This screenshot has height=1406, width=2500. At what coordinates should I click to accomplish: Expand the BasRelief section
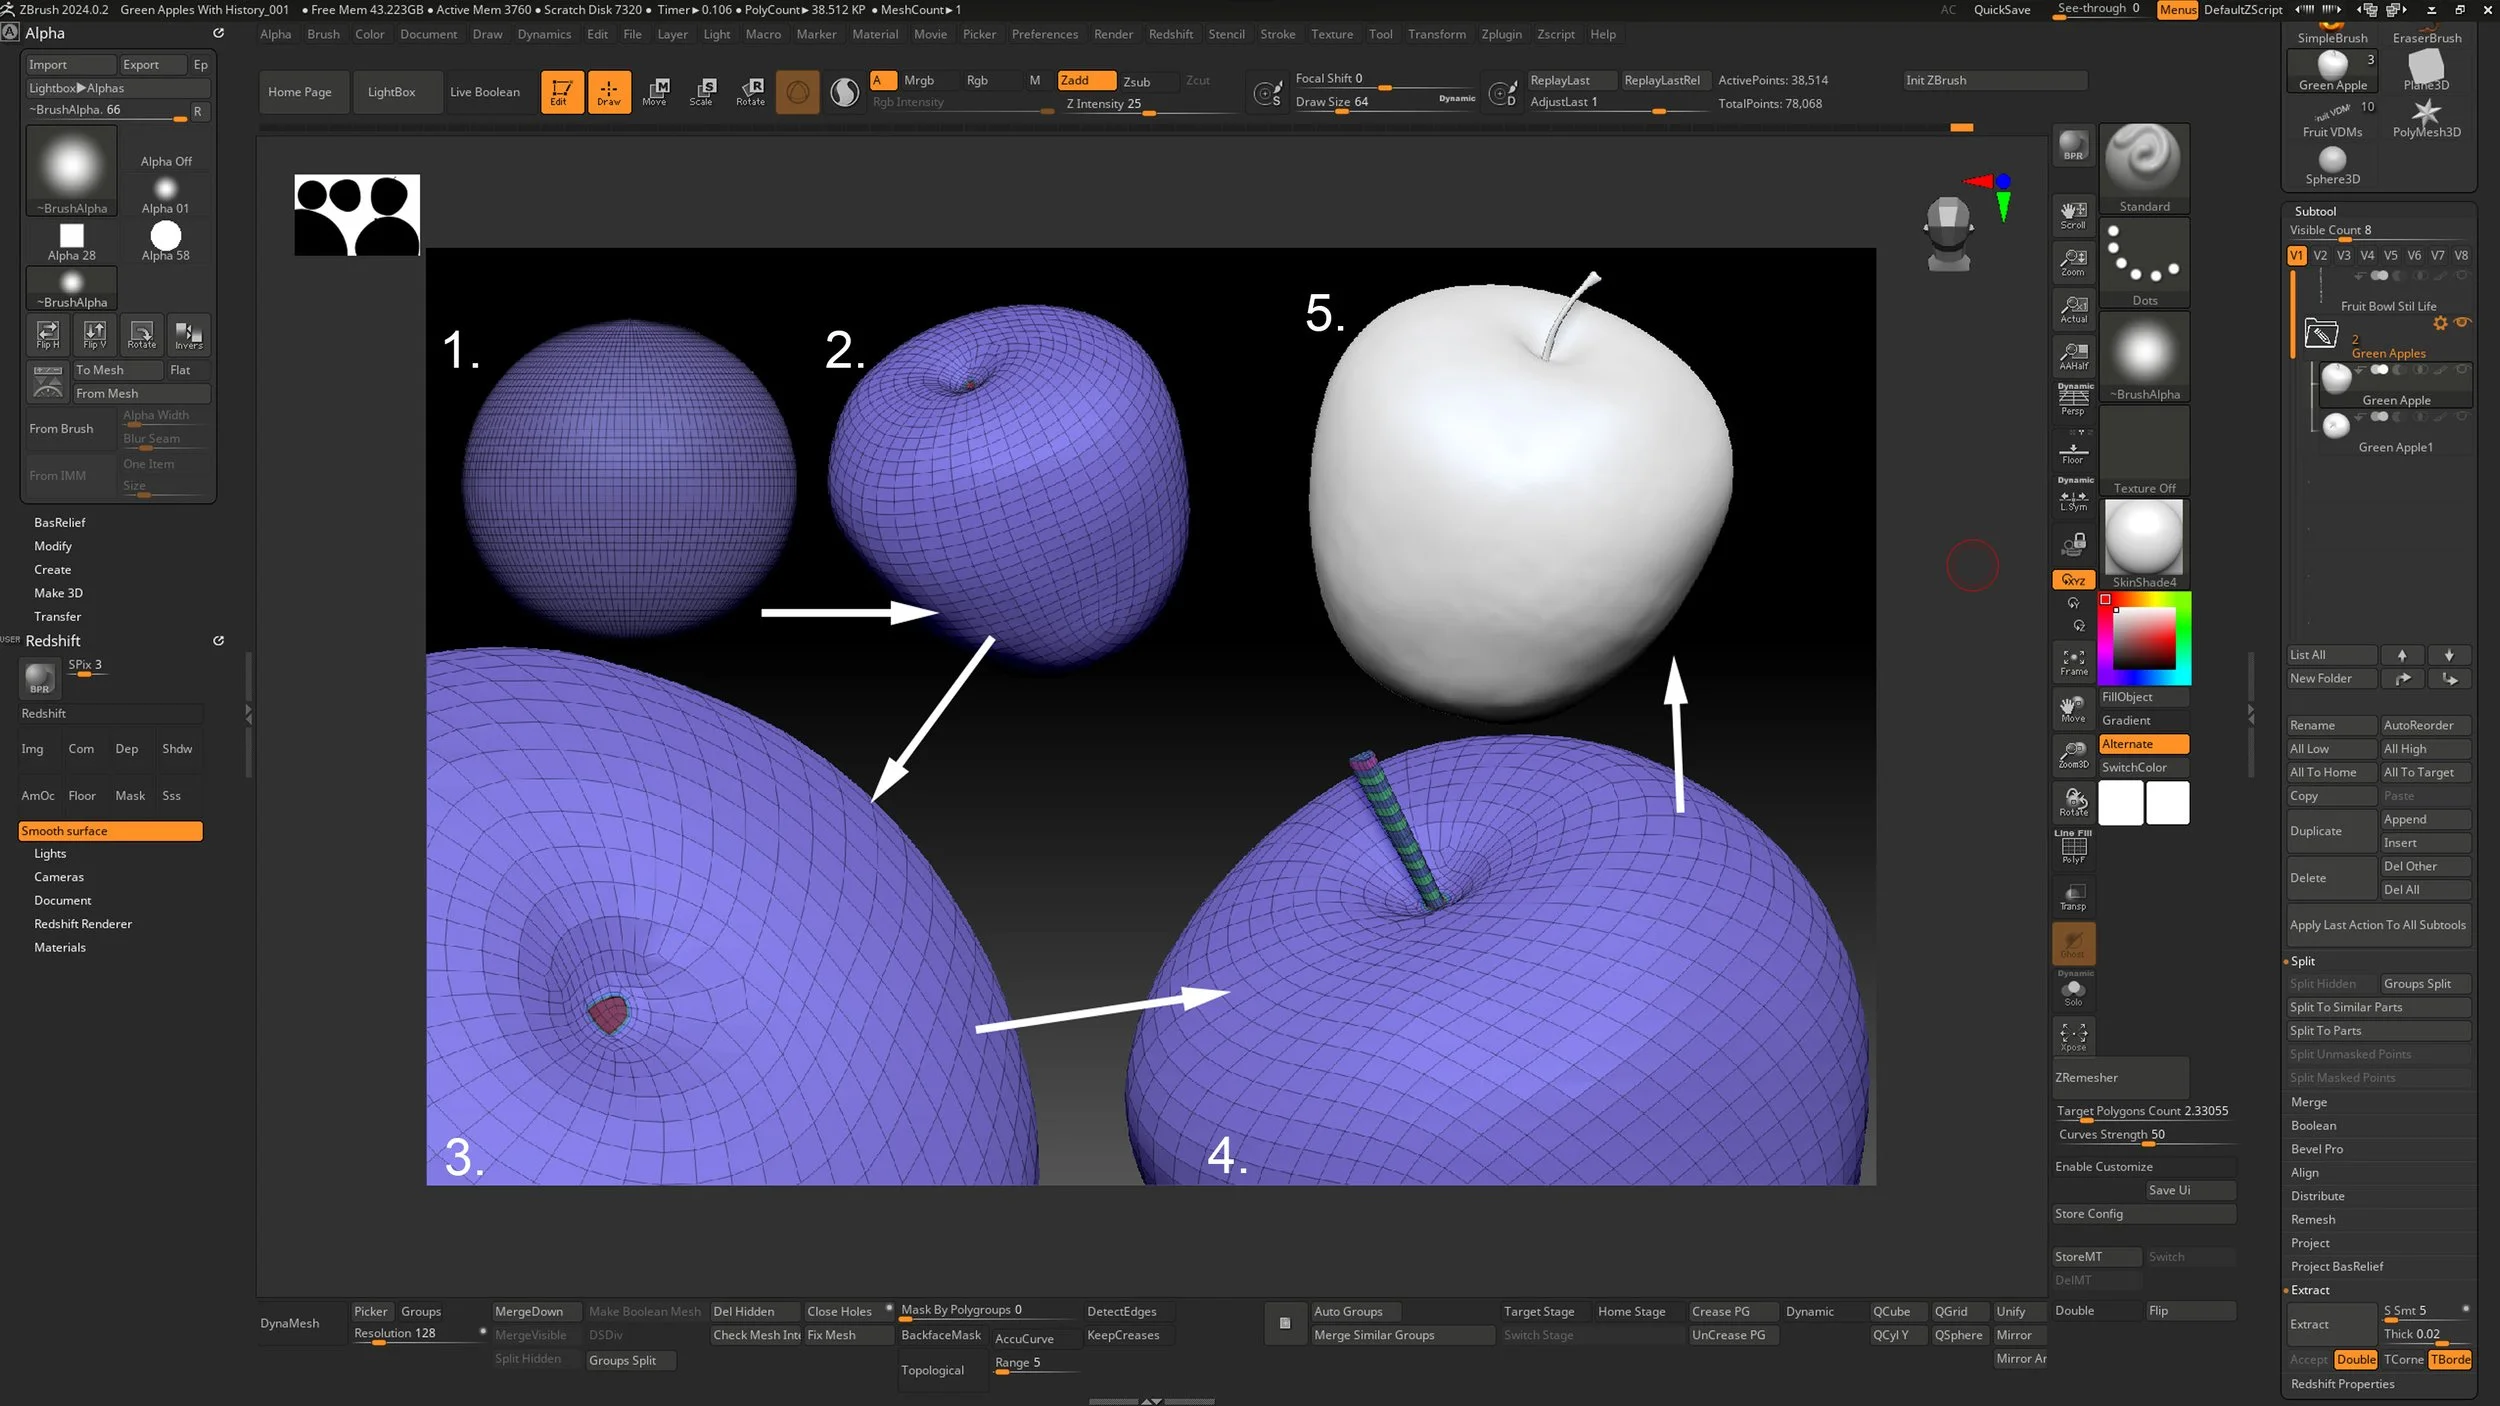pos(60,523)
